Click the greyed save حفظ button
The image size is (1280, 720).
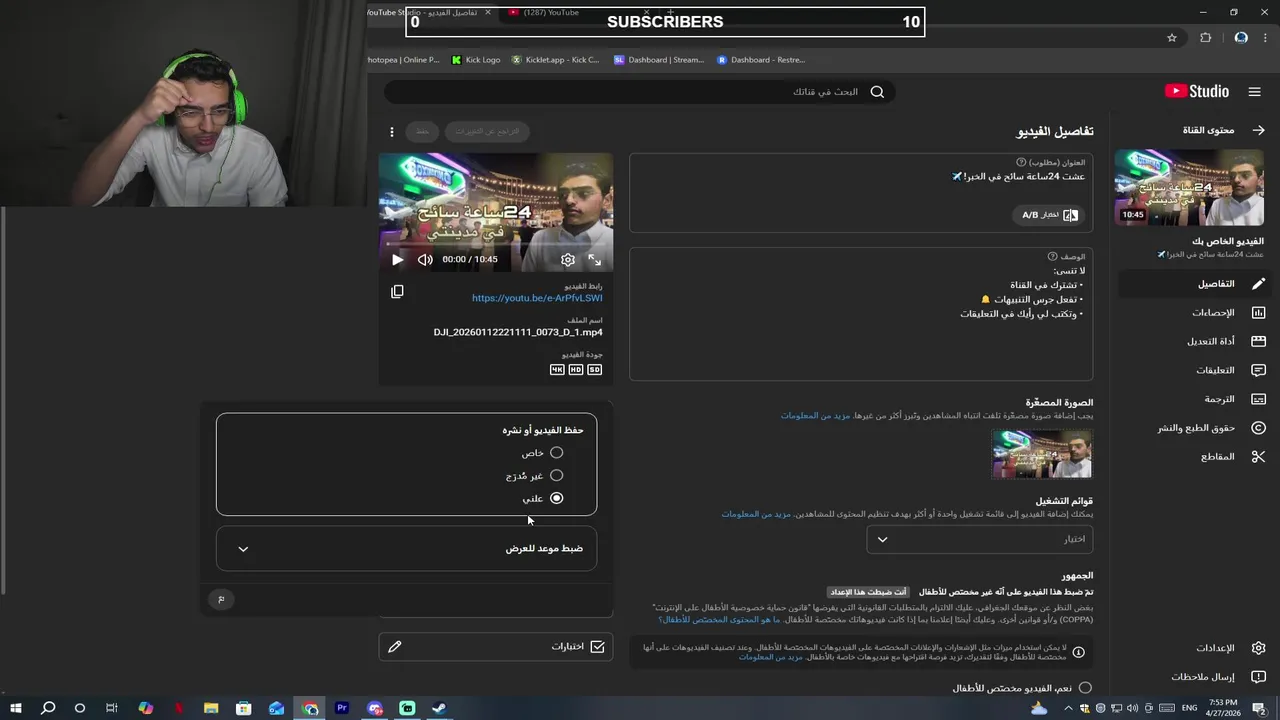pos(422,131)
